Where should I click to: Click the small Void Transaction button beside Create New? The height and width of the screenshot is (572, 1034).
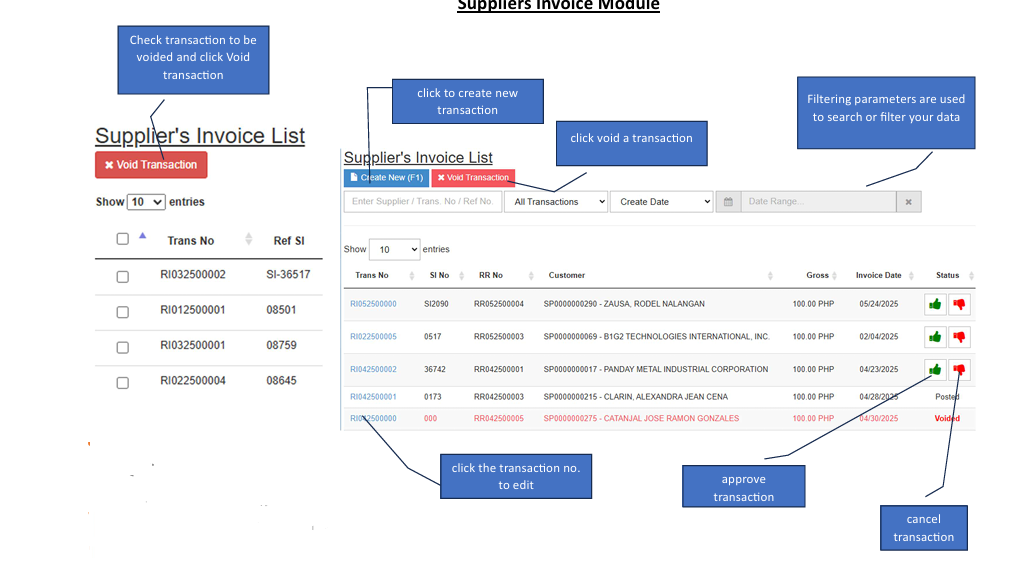(x=473, y=178)
